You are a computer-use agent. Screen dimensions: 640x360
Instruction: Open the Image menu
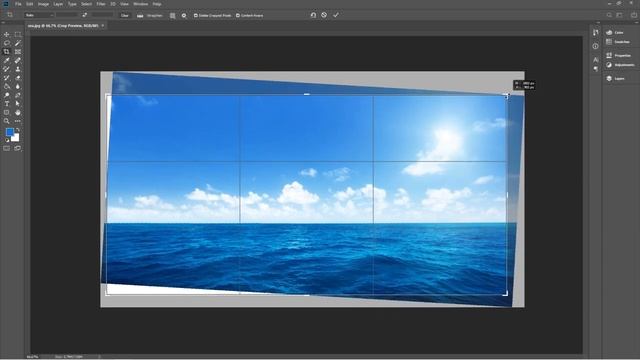[x=43, y=4]
